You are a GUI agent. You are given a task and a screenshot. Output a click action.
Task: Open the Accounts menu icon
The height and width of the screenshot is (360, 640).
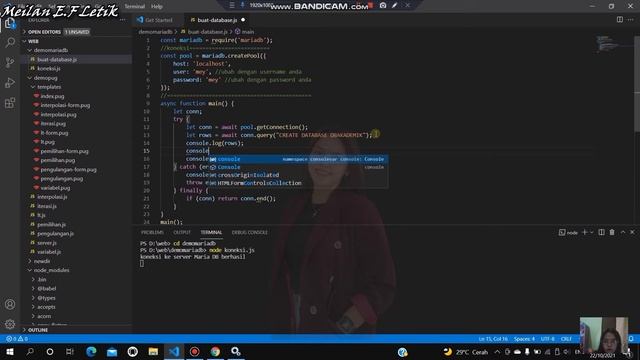10,304
